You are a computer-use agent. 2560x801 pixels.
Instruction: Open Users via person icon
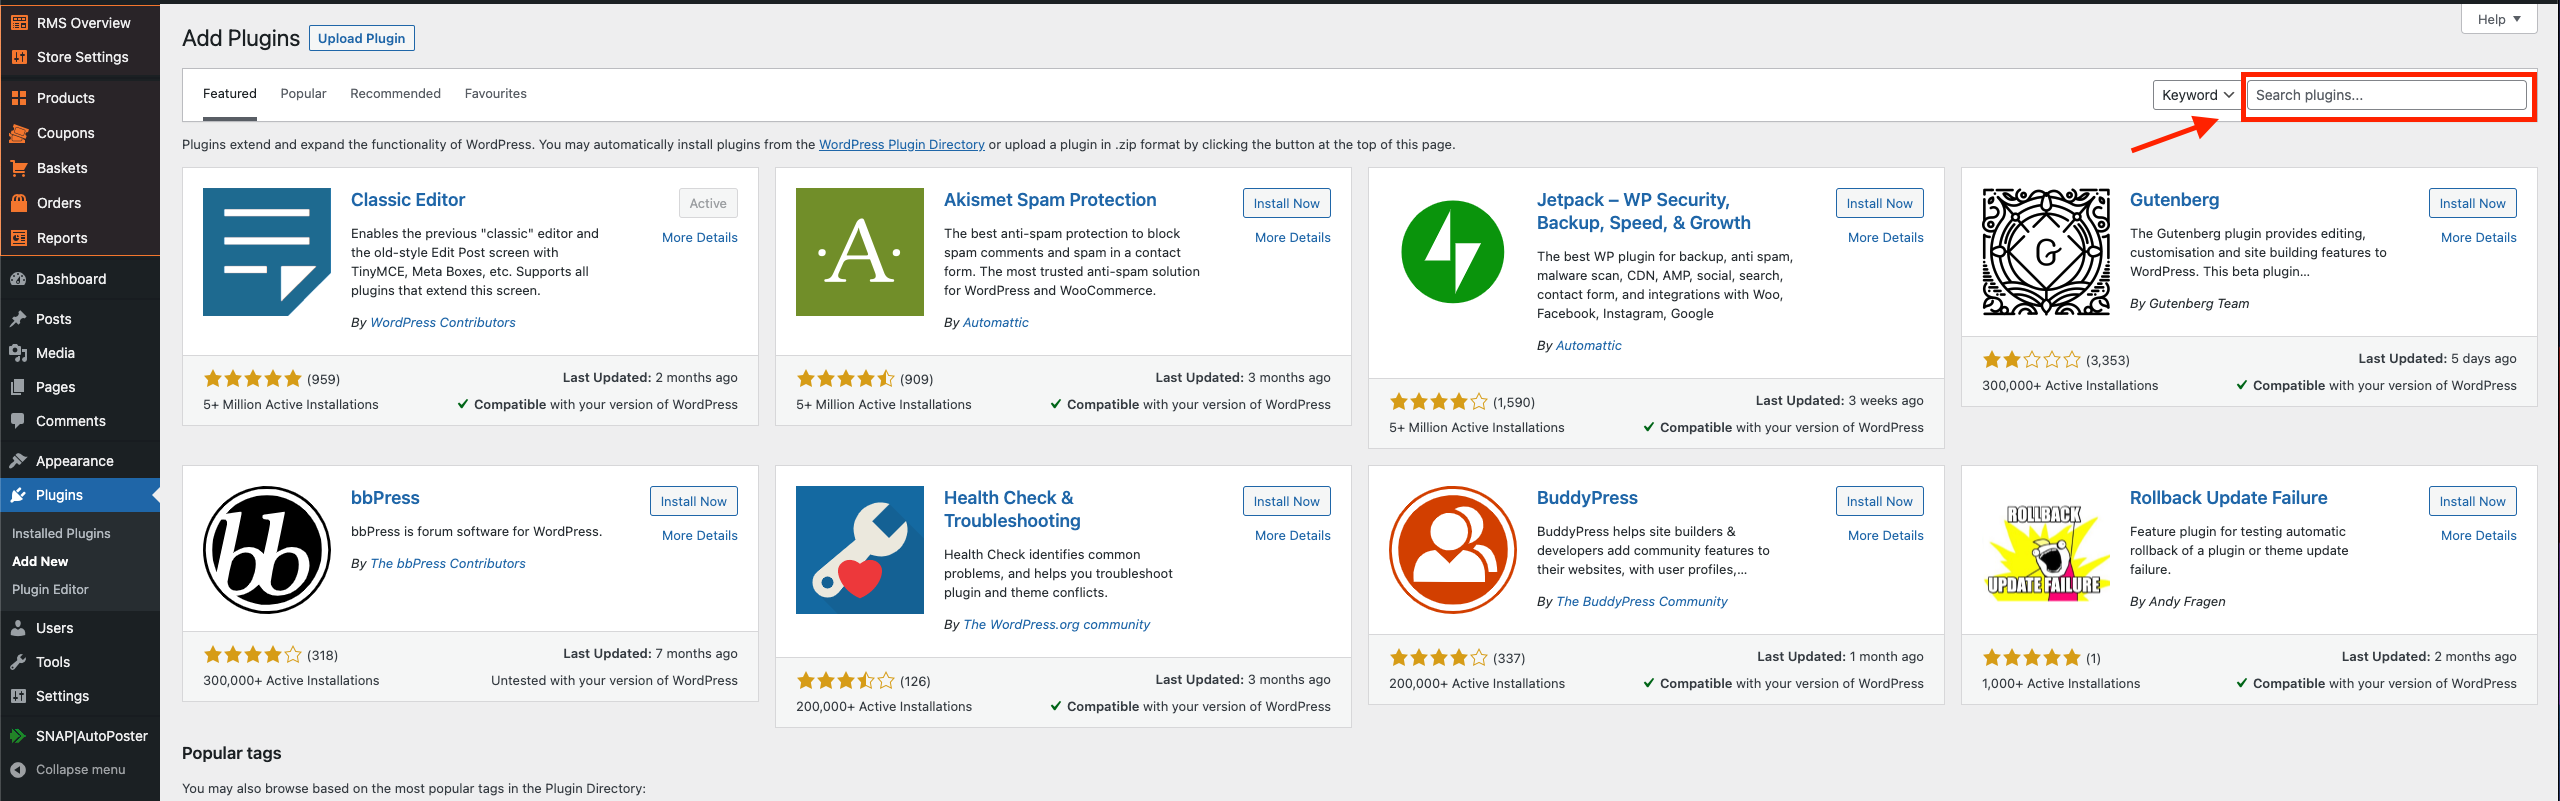pyautogui.click(x=18, y=628)
